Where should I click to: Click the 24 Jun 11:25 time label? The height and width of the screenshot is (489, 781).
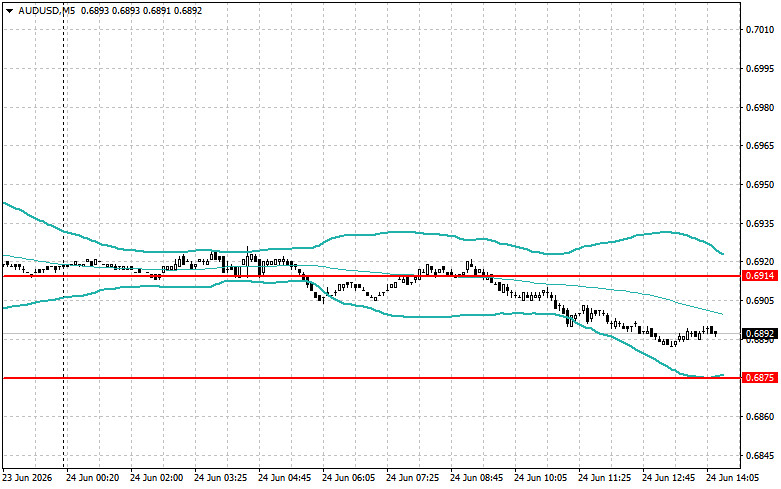(605, 478)
